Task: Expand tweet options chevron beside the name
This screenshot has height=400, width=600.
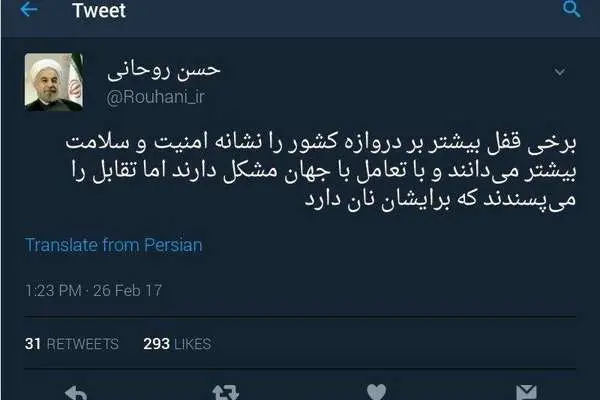Action: 560,72
